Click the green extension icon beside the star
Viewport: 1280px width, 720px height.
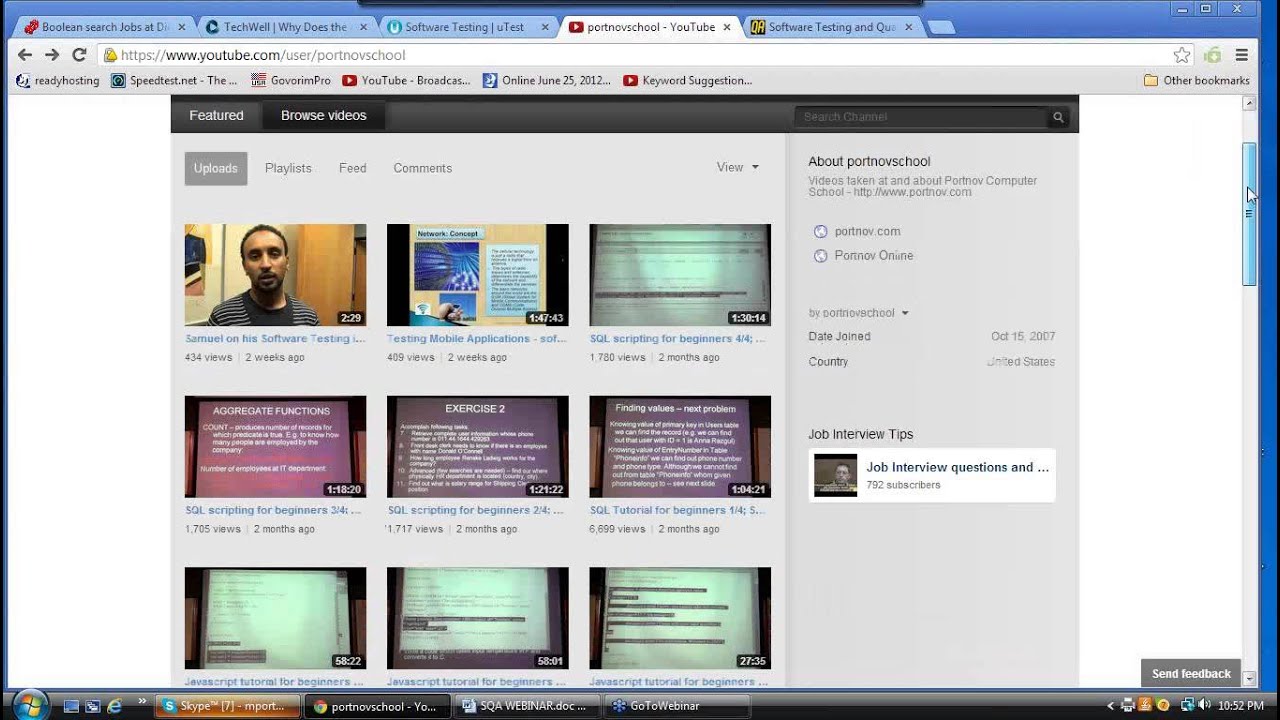(x=1212, y=55)
